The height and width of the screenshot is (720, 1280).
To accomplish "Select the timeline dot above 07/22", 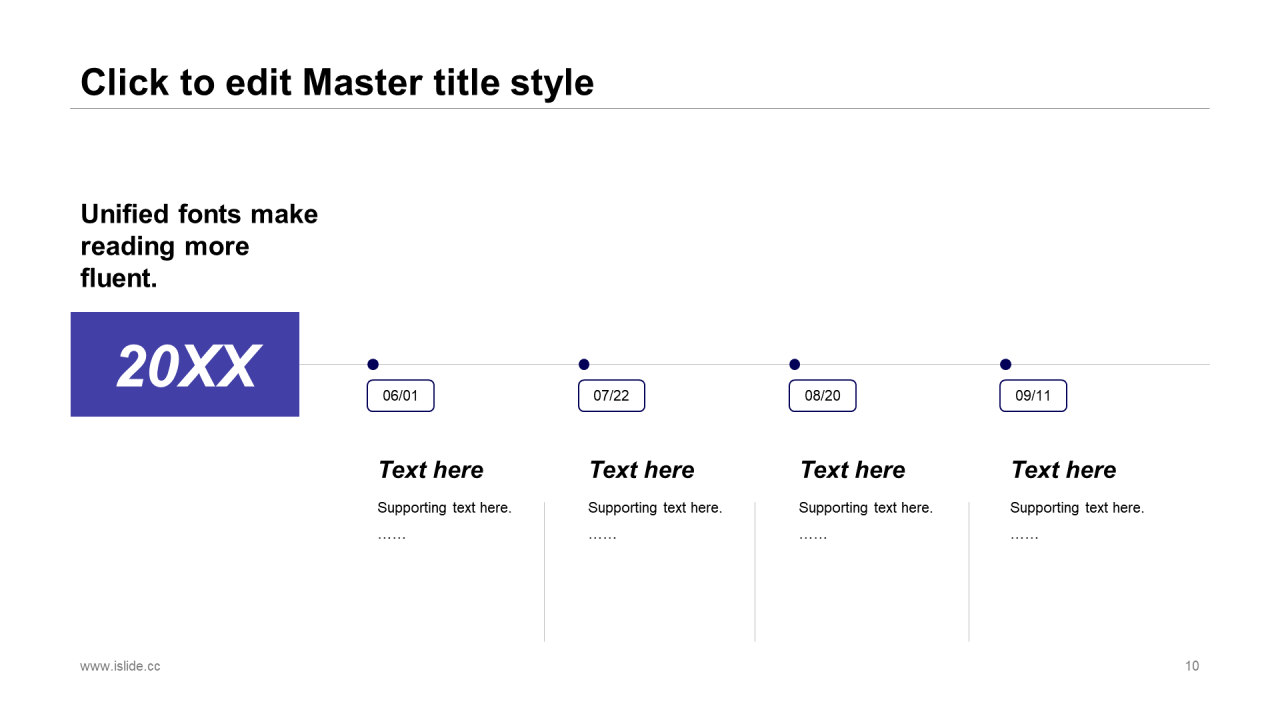I will [x=584, y=364].
